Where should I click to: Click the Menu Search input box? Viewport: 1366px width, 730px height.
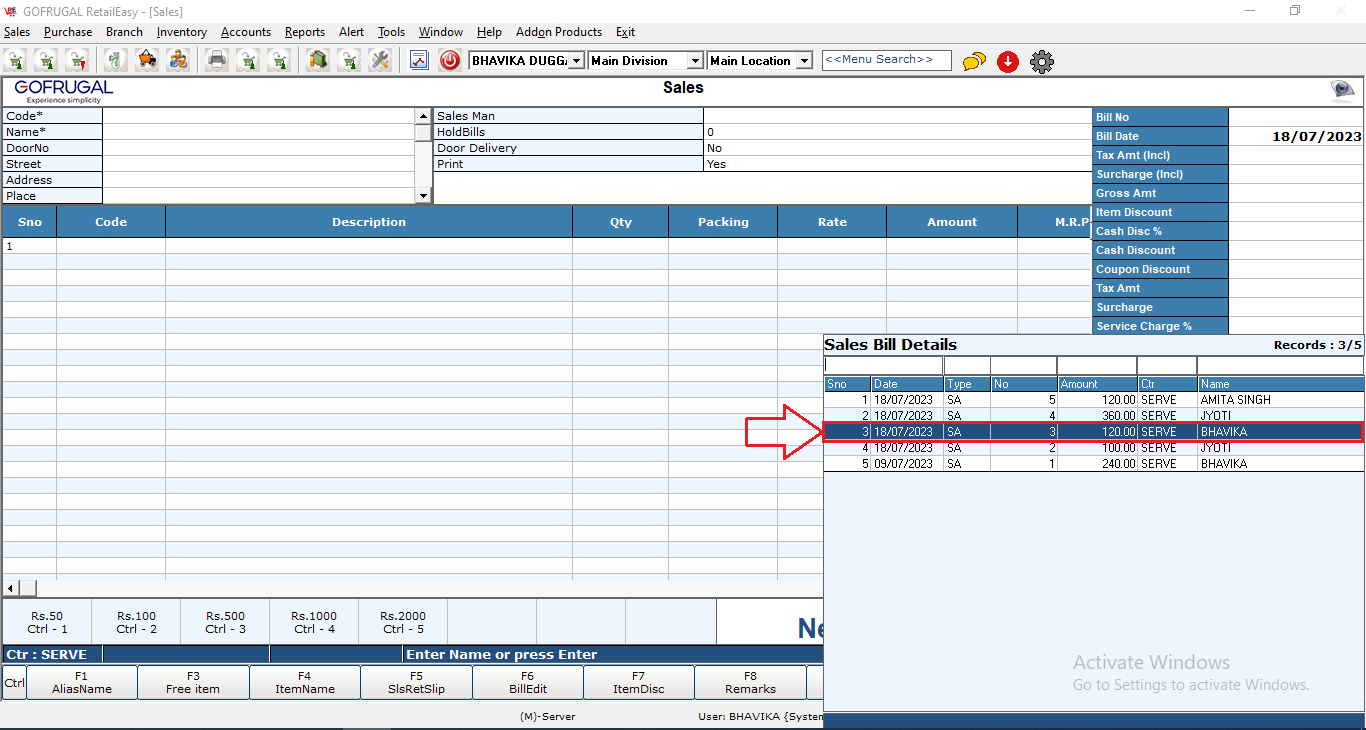886,60
